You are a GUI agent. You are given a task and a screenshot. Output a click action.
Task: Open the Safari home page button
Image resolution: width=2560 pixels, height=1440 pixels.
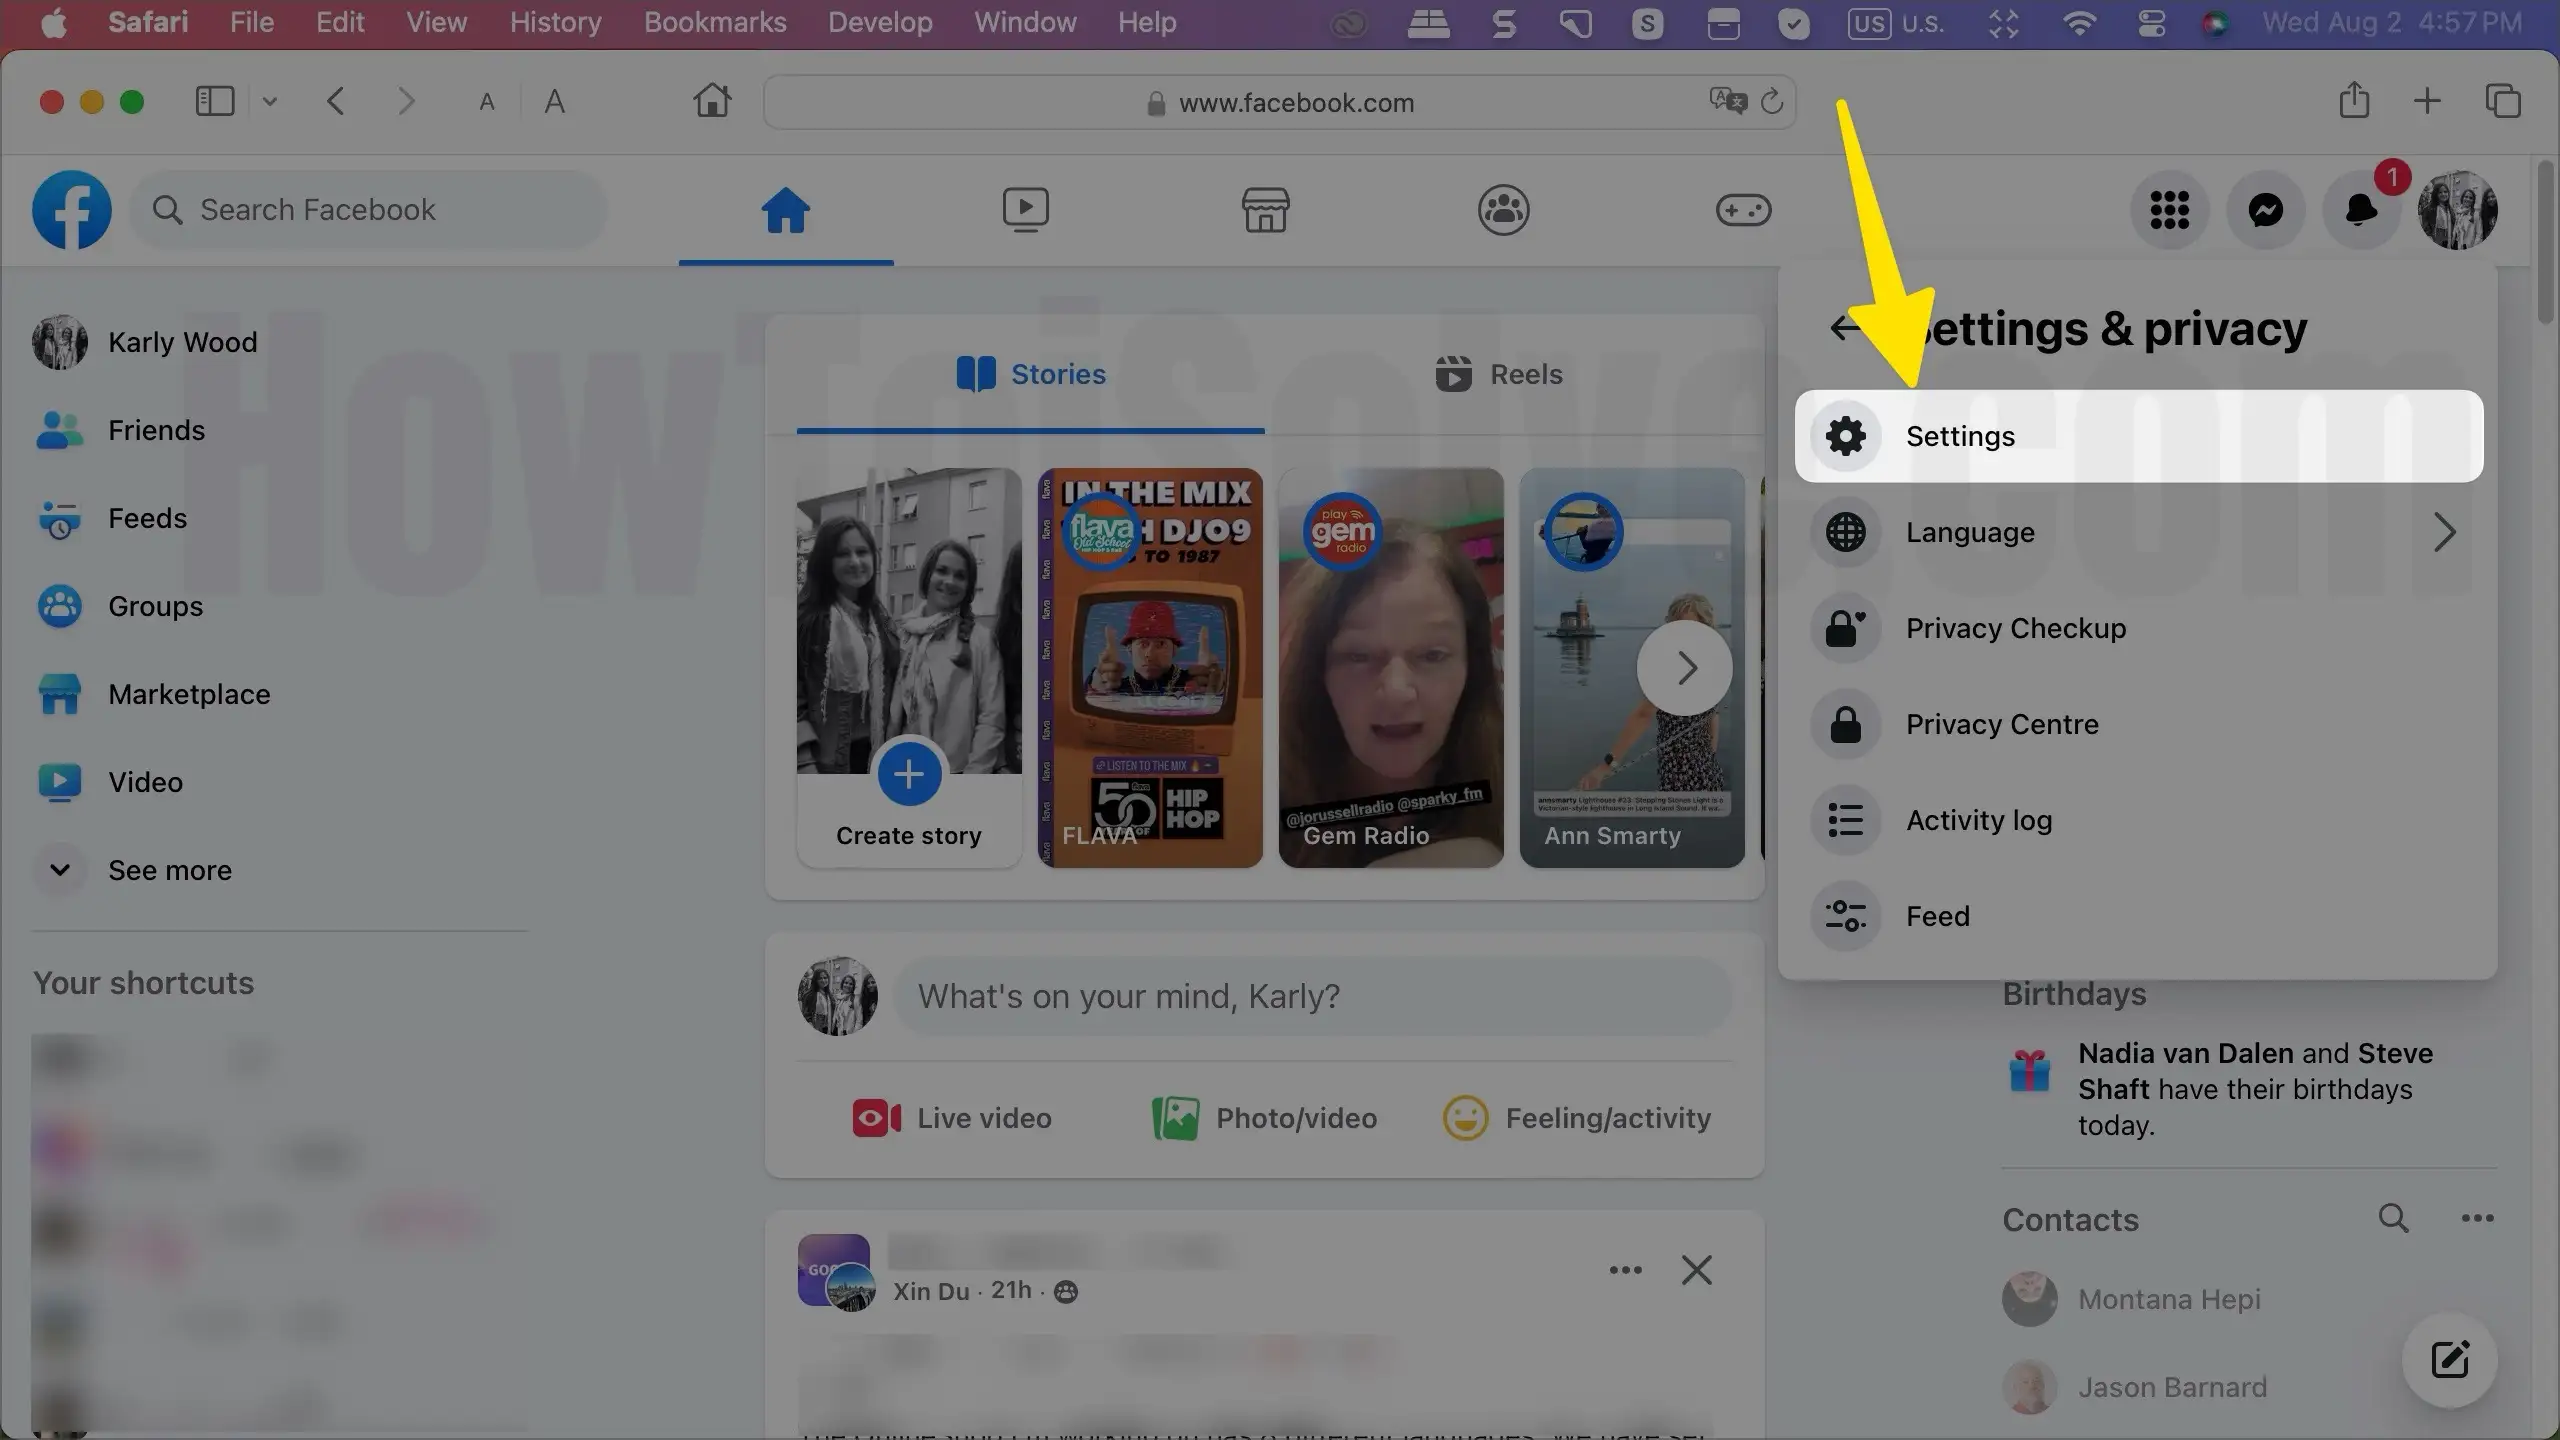(x=712, y=101)
